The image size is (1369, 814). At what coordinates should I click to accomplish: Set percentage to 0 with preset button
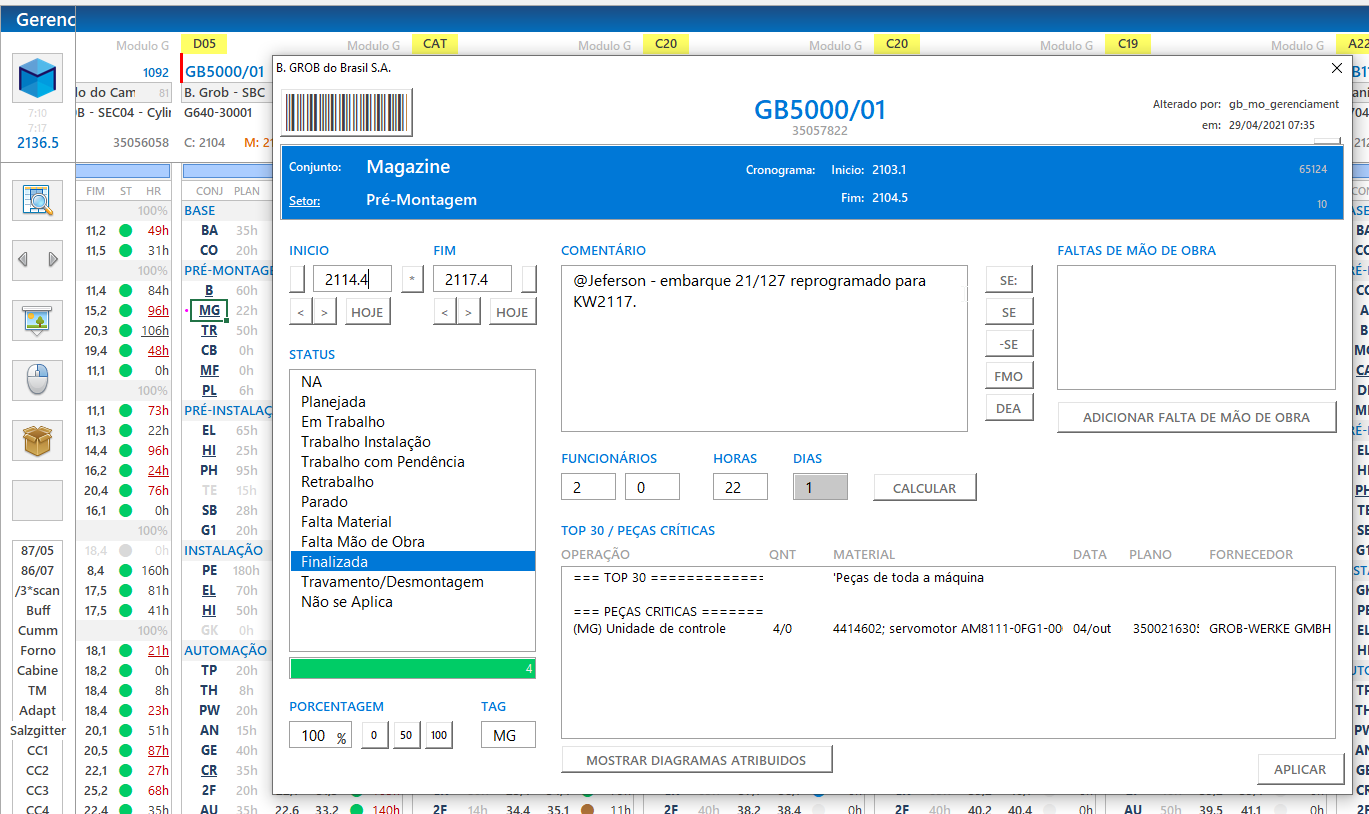[x=373, y=735]
